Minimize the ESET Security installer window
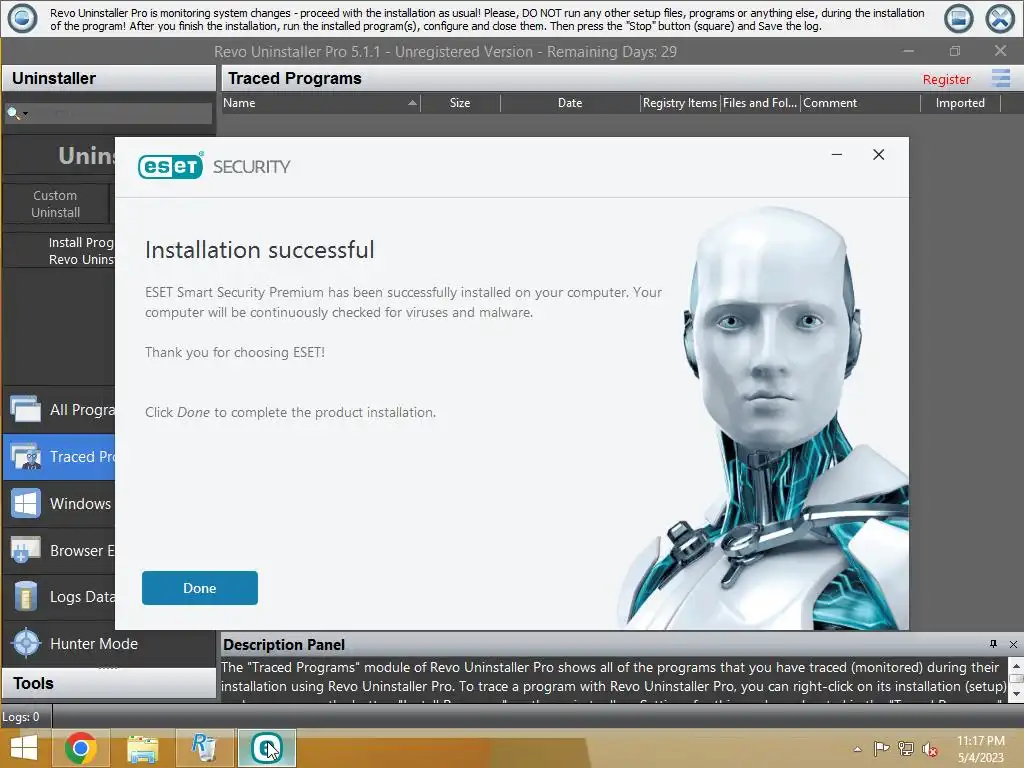Viewport: 1024px width, 768px height. click(837, 155)
